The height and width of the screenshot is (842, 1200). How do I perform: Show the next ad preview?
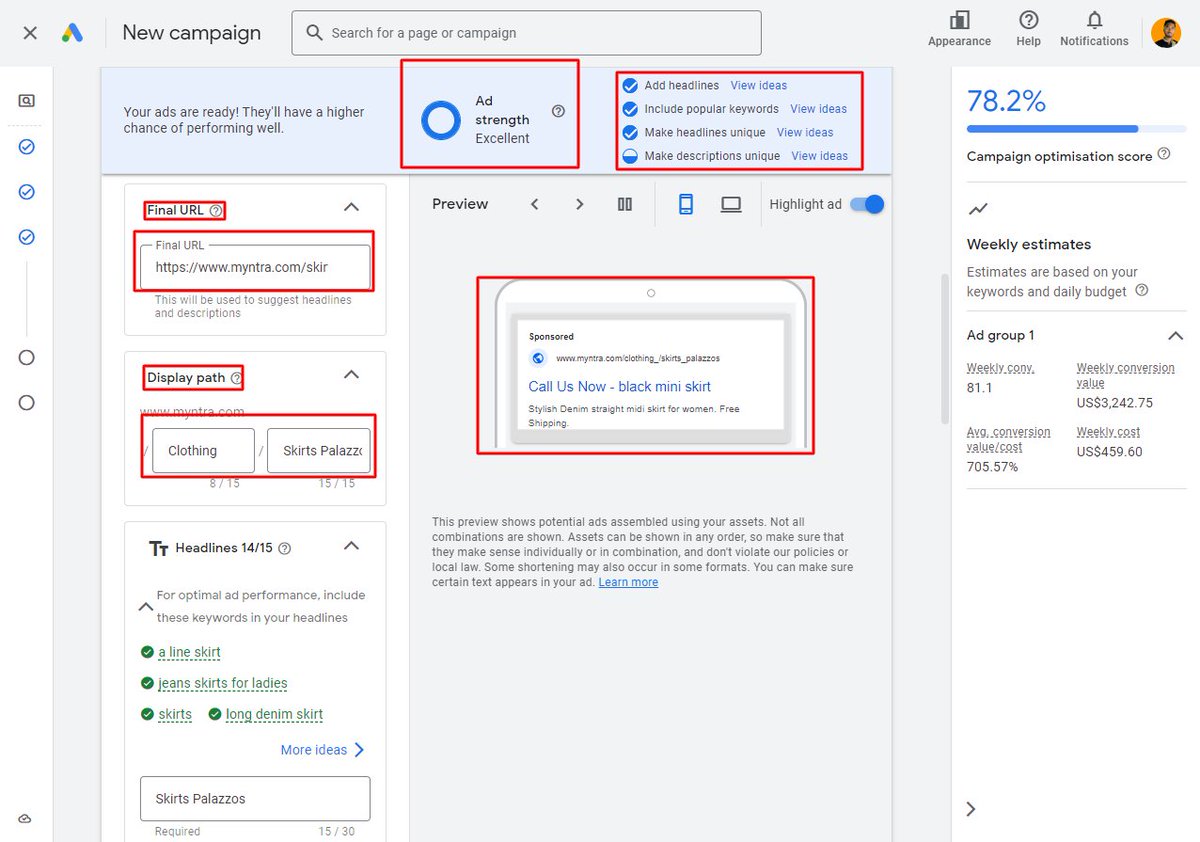coord(579,204)
